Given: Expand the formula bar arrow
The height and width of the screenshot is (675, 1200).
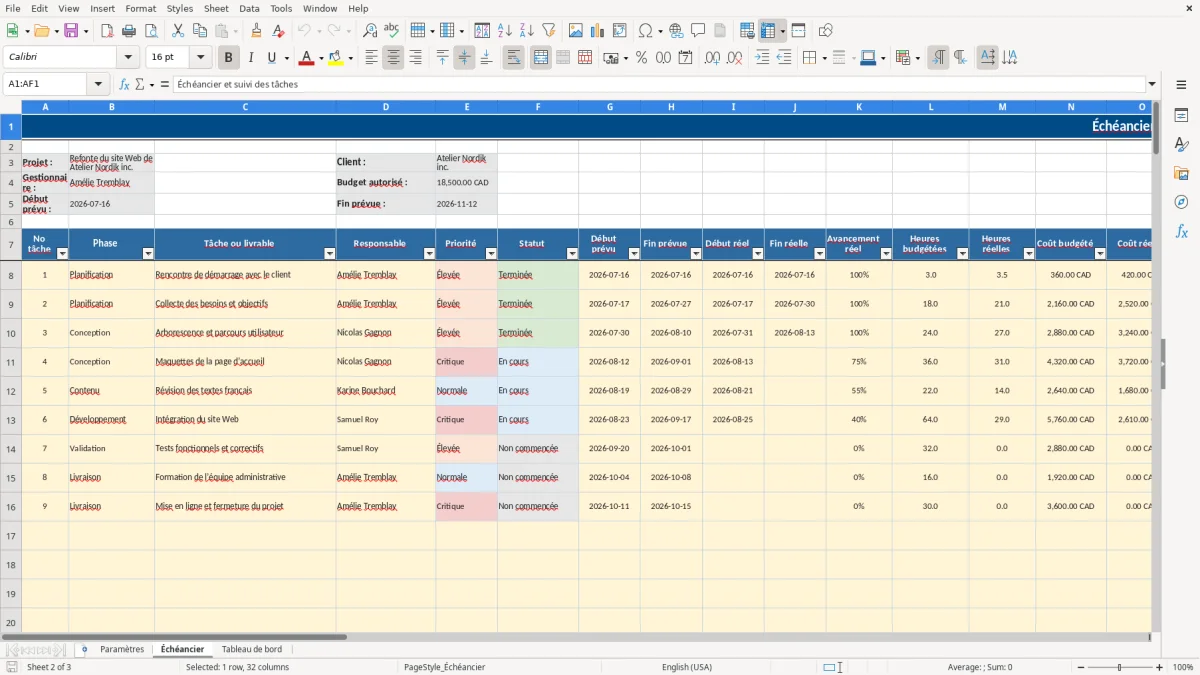Looking at the screenshot, I should [x=1152, y=84].
